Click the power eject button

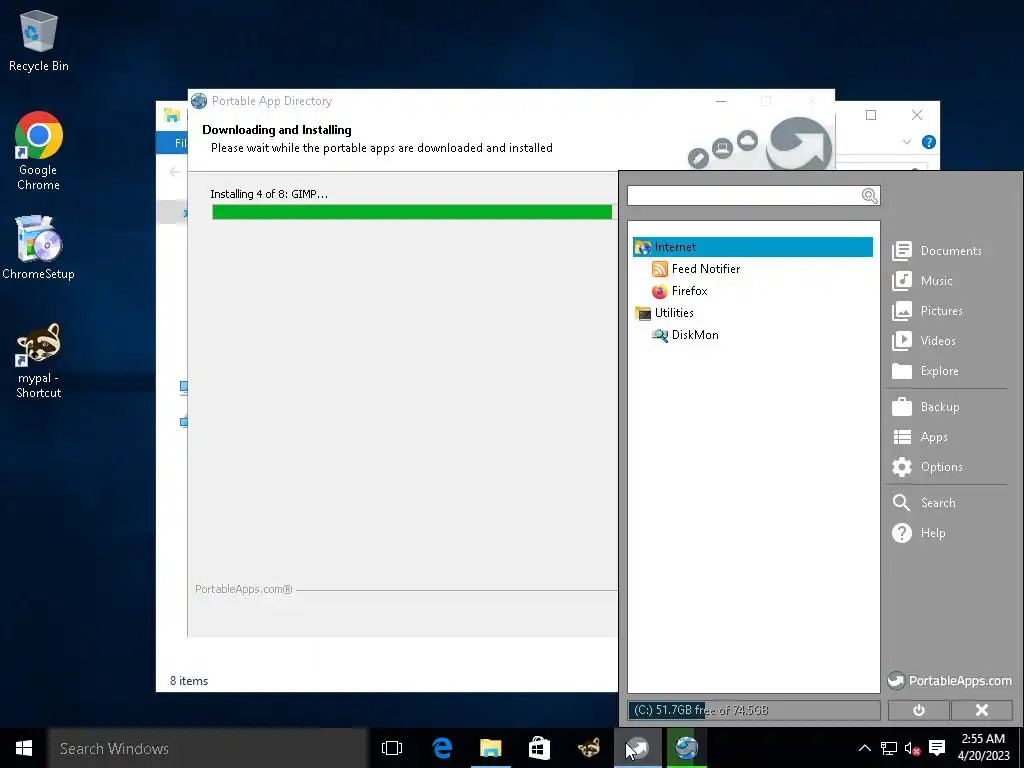pos(918,710)
